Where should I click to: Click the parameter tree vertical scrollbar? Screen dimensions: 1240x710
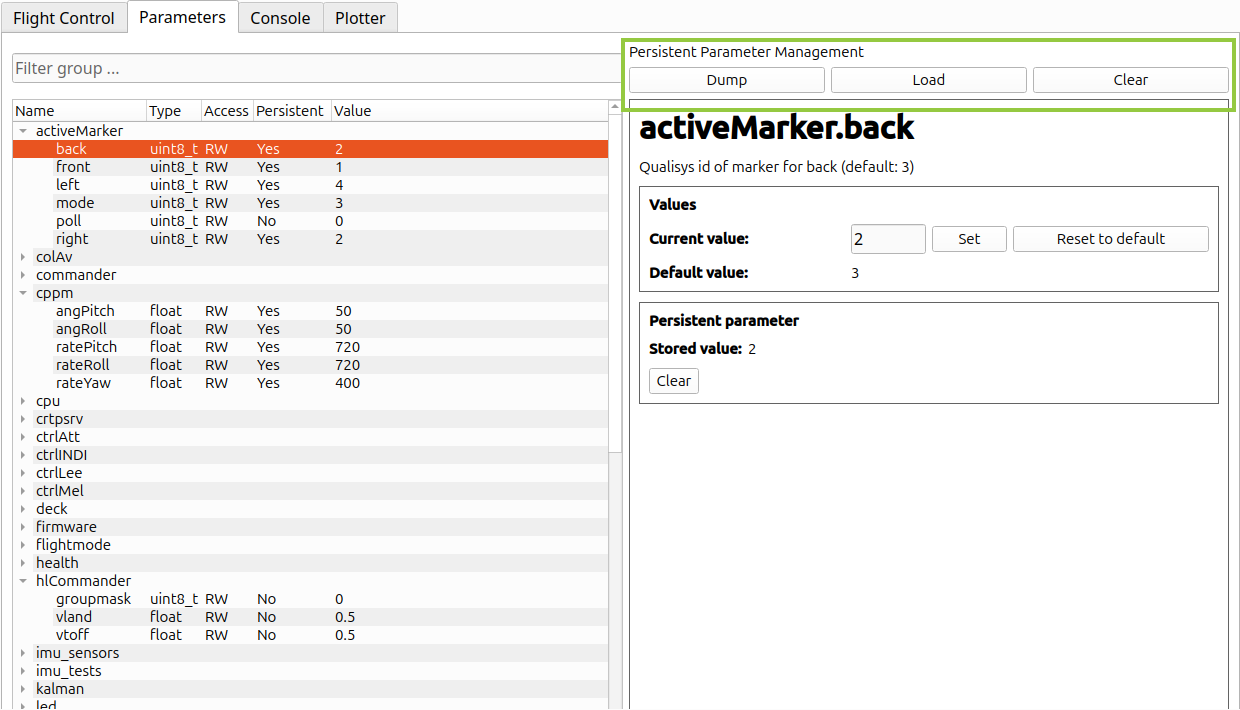tap(615, 283)
